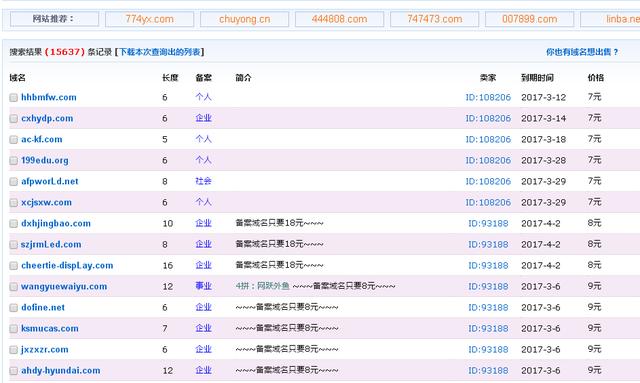Open domain 199edu.org
The image size is (640, 383).
point(44,160)
